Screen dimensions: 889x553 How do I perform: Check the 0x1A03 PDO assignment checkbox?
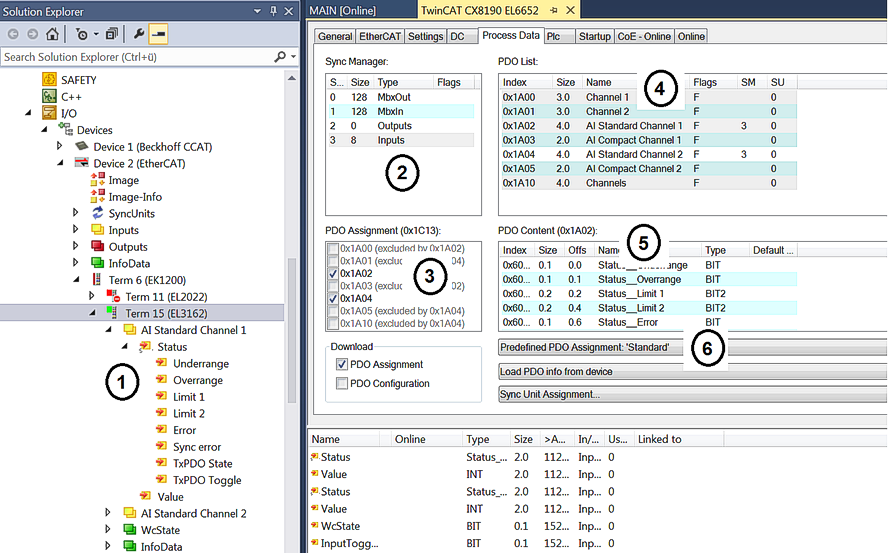(x=333, y=286)
